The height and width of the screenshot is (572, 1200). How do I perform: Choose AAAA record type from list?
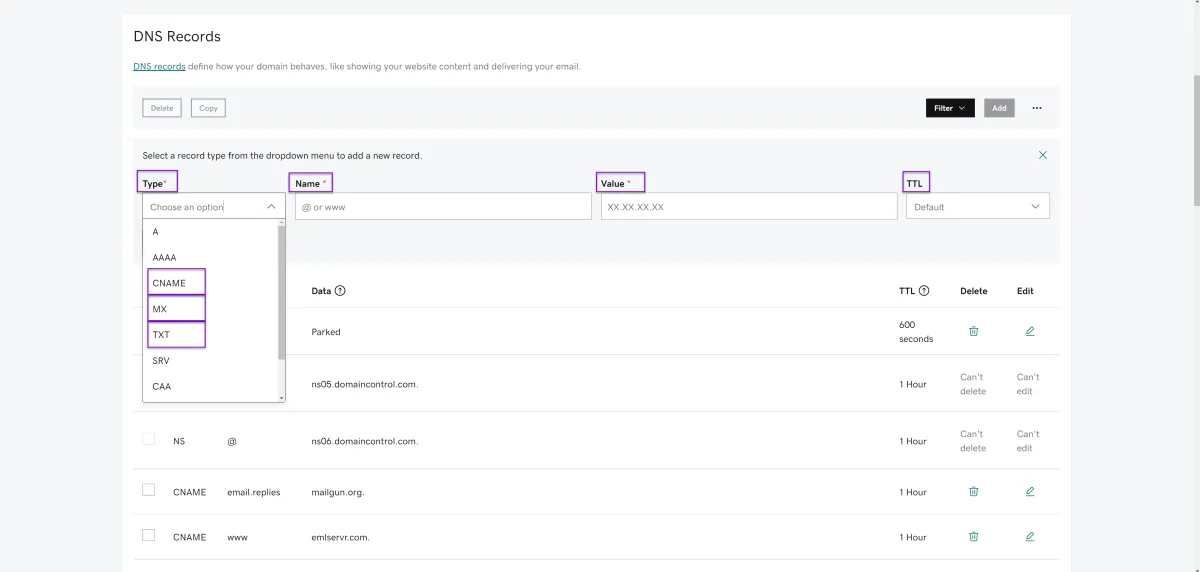[x=210, y=258]
